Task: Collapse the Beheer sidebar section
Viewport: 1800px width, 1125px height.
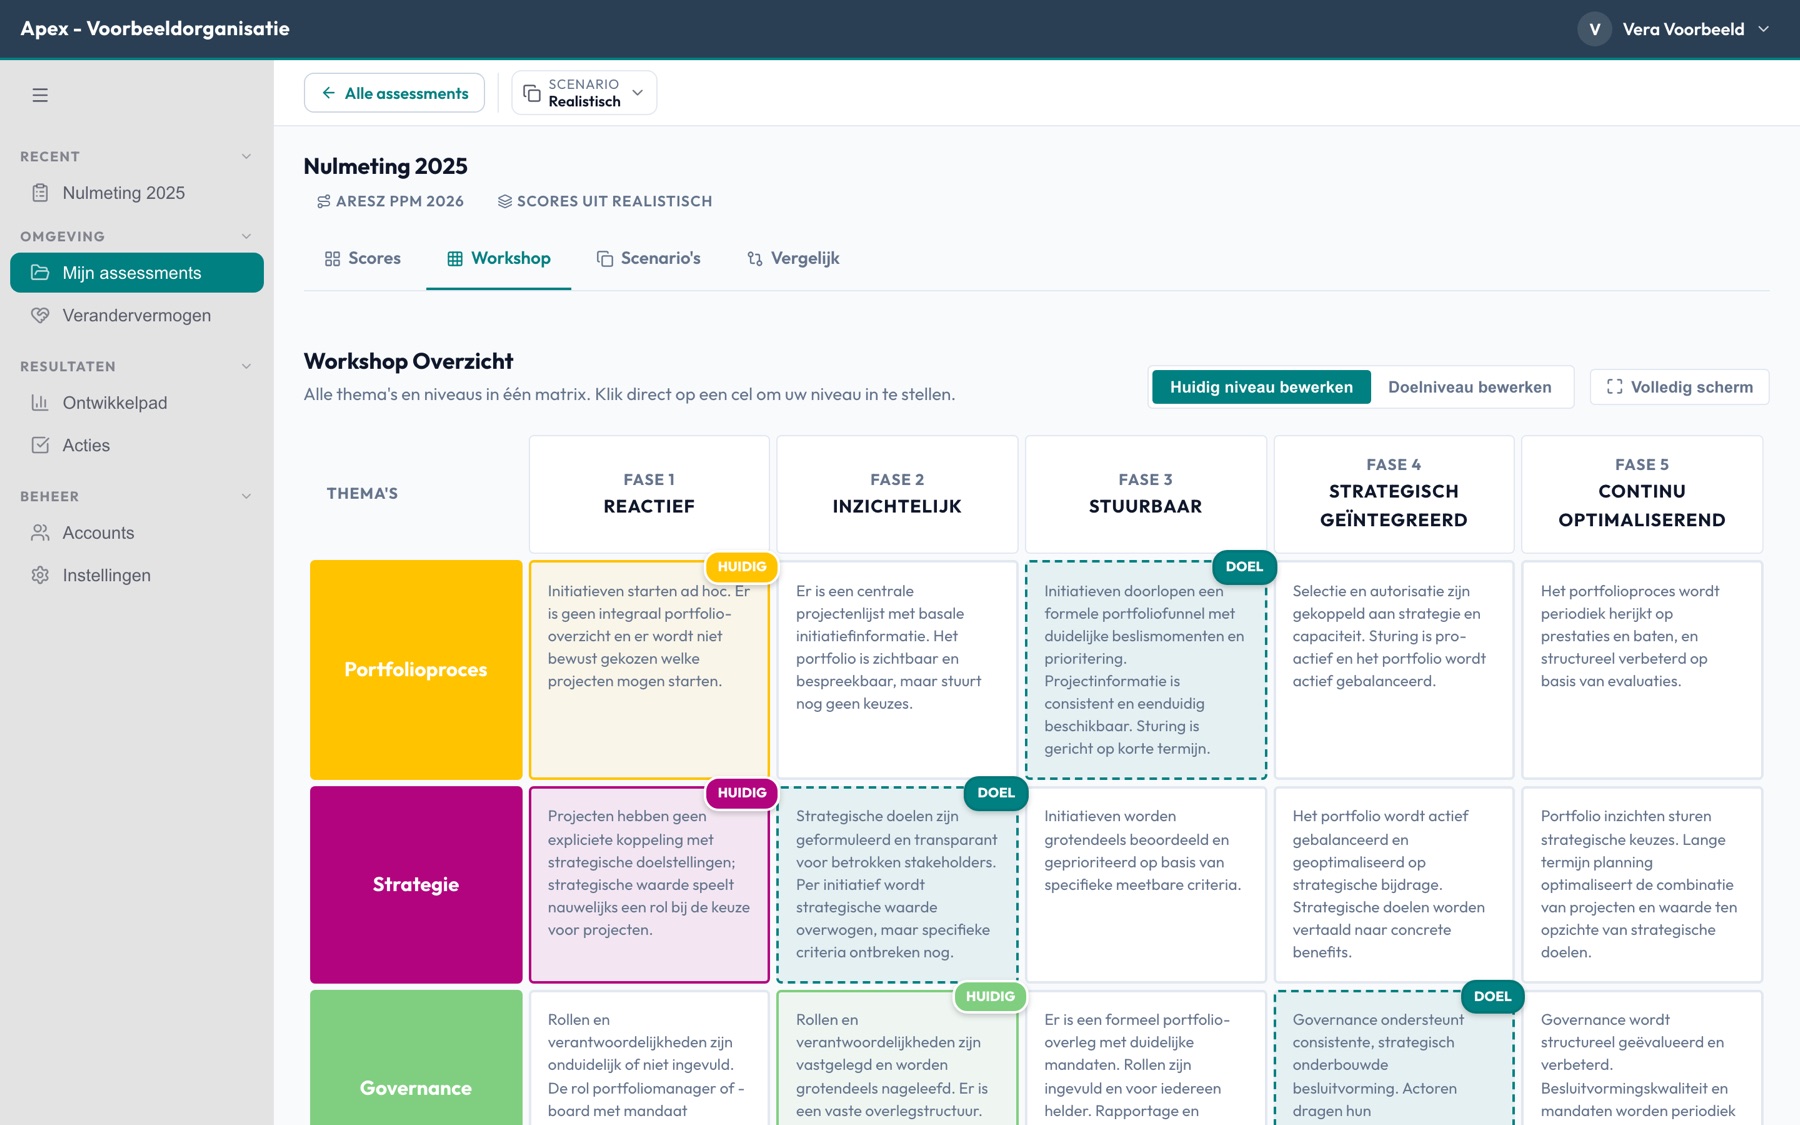Action: 246,497
